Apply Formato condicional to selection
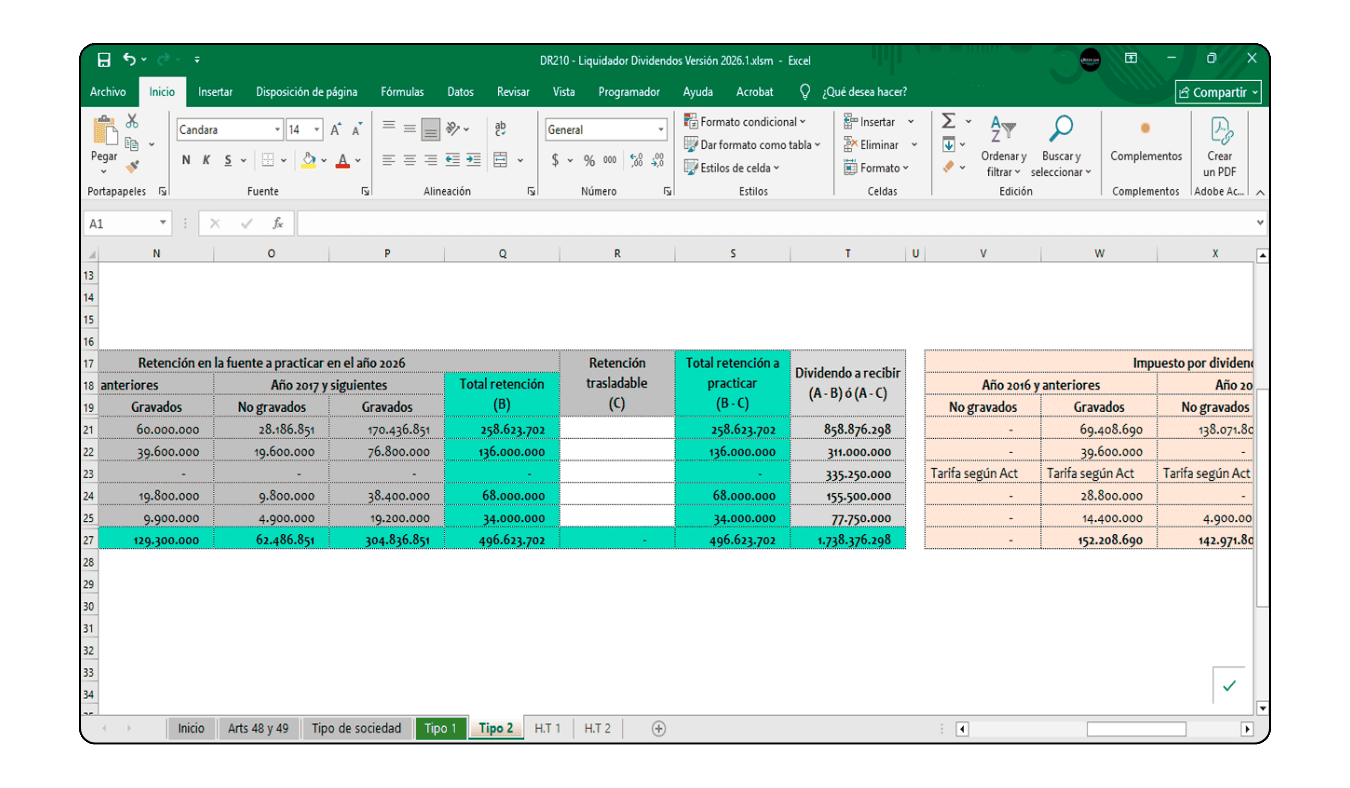 [740, 120]
